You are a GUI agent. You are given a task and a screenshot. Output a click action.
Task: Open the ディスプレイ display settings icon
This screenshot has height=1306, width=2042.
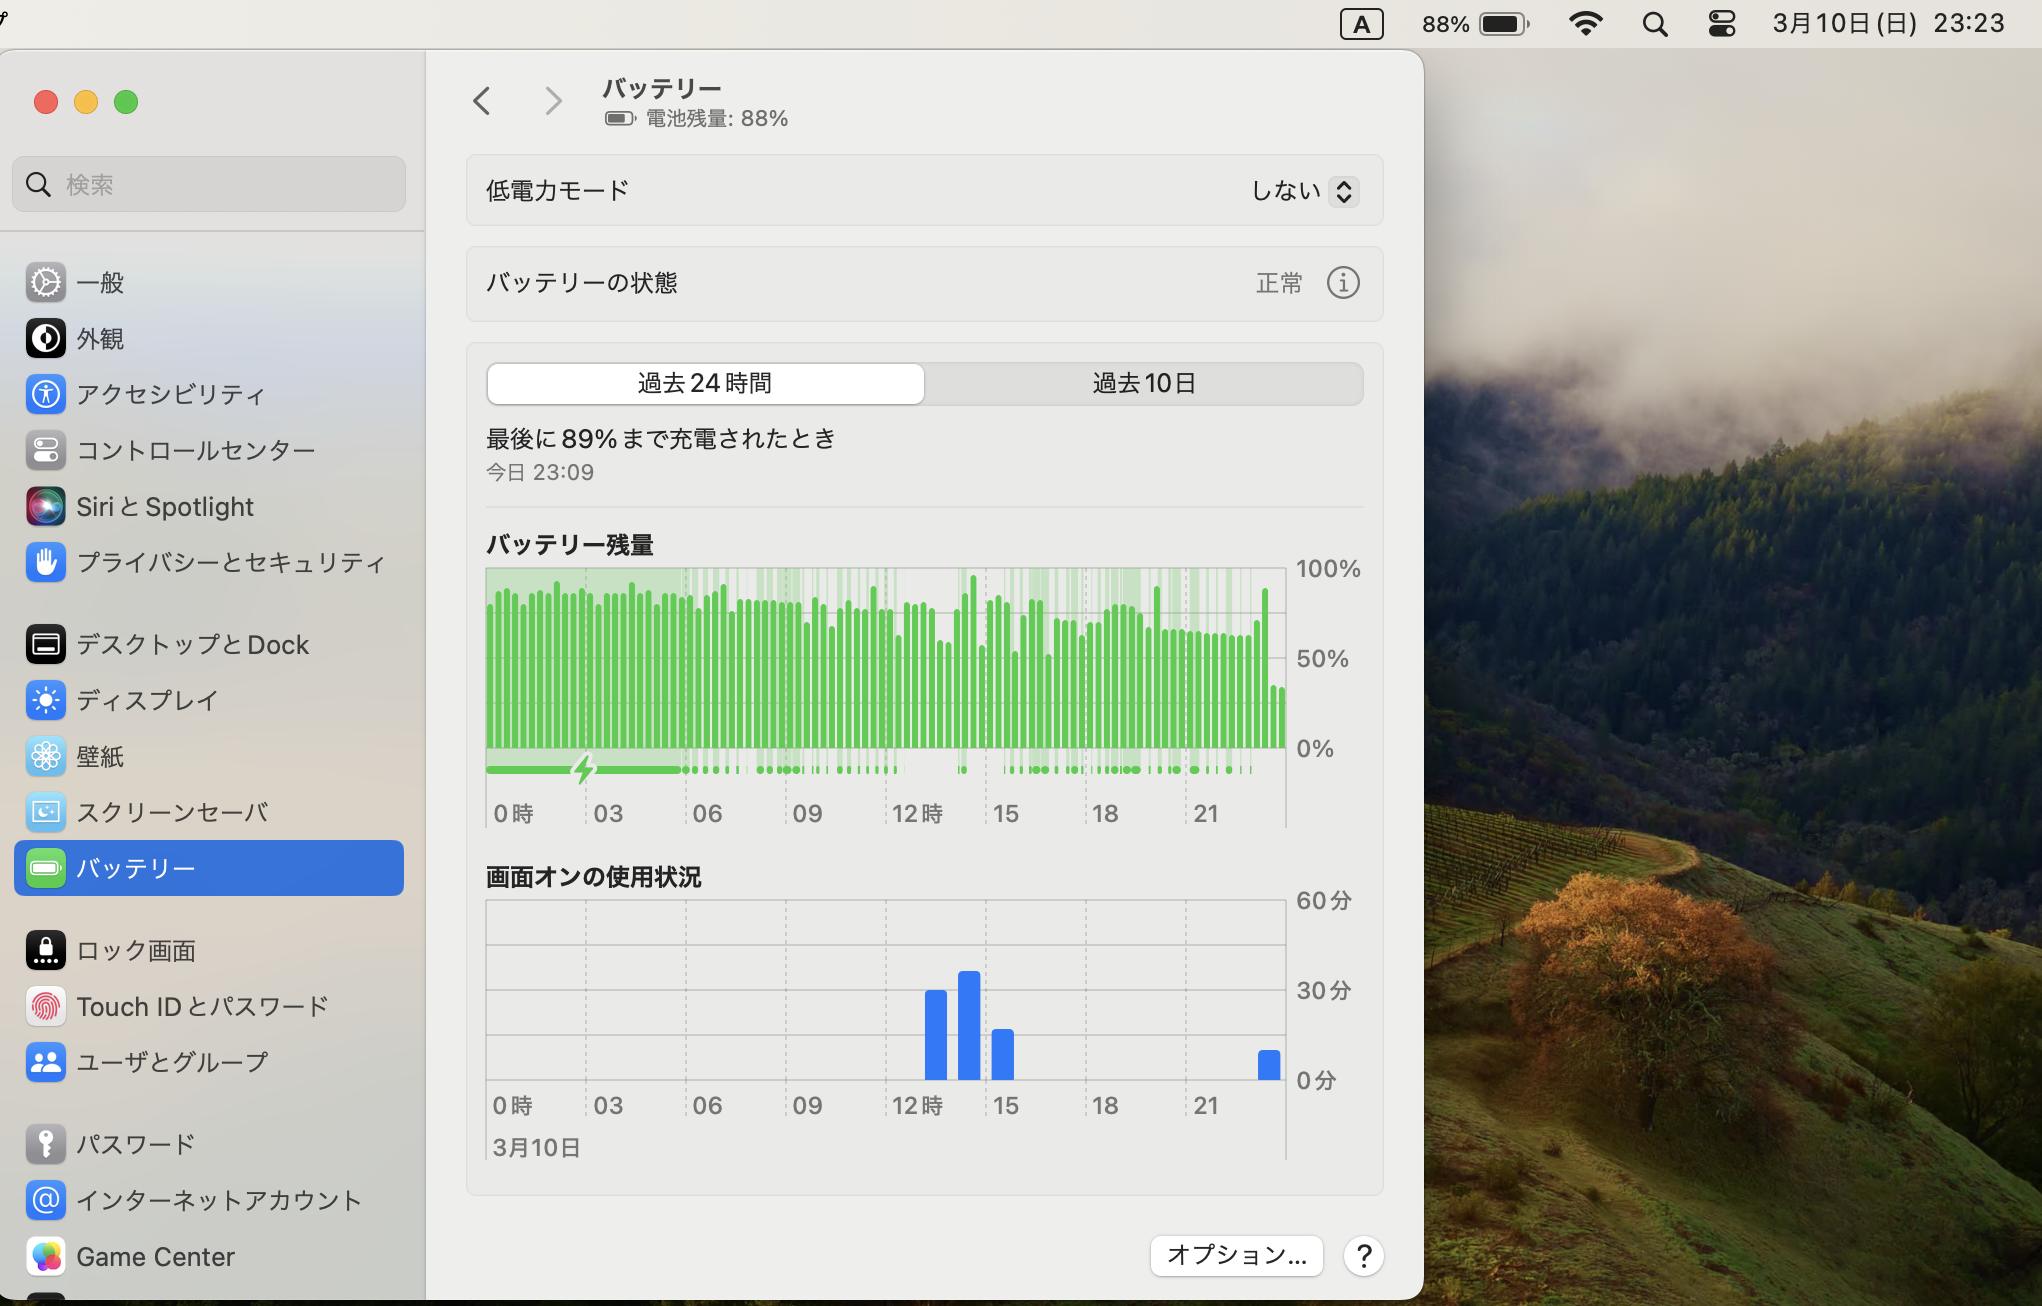(x=45, y=700)
